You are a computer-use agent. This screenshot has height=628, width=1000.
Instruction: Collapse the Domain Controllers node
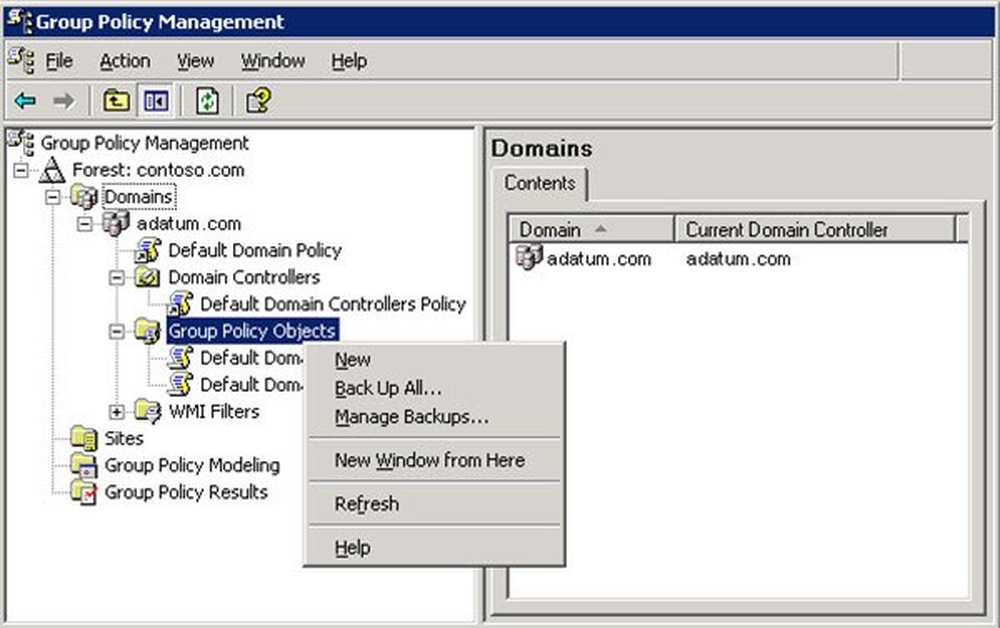[117, 277]
